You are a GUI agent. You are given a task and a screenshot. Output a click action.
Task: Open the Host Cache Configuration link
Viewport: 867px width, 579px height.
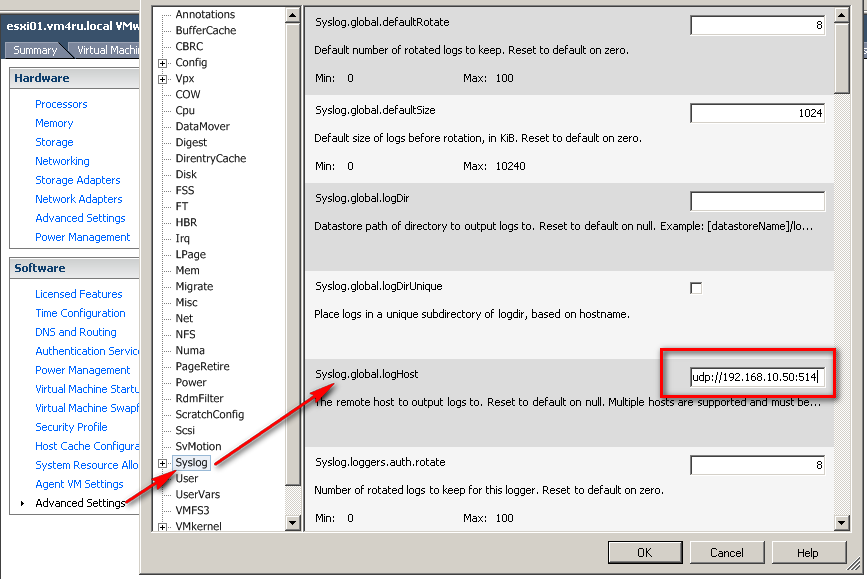point(87,446)
